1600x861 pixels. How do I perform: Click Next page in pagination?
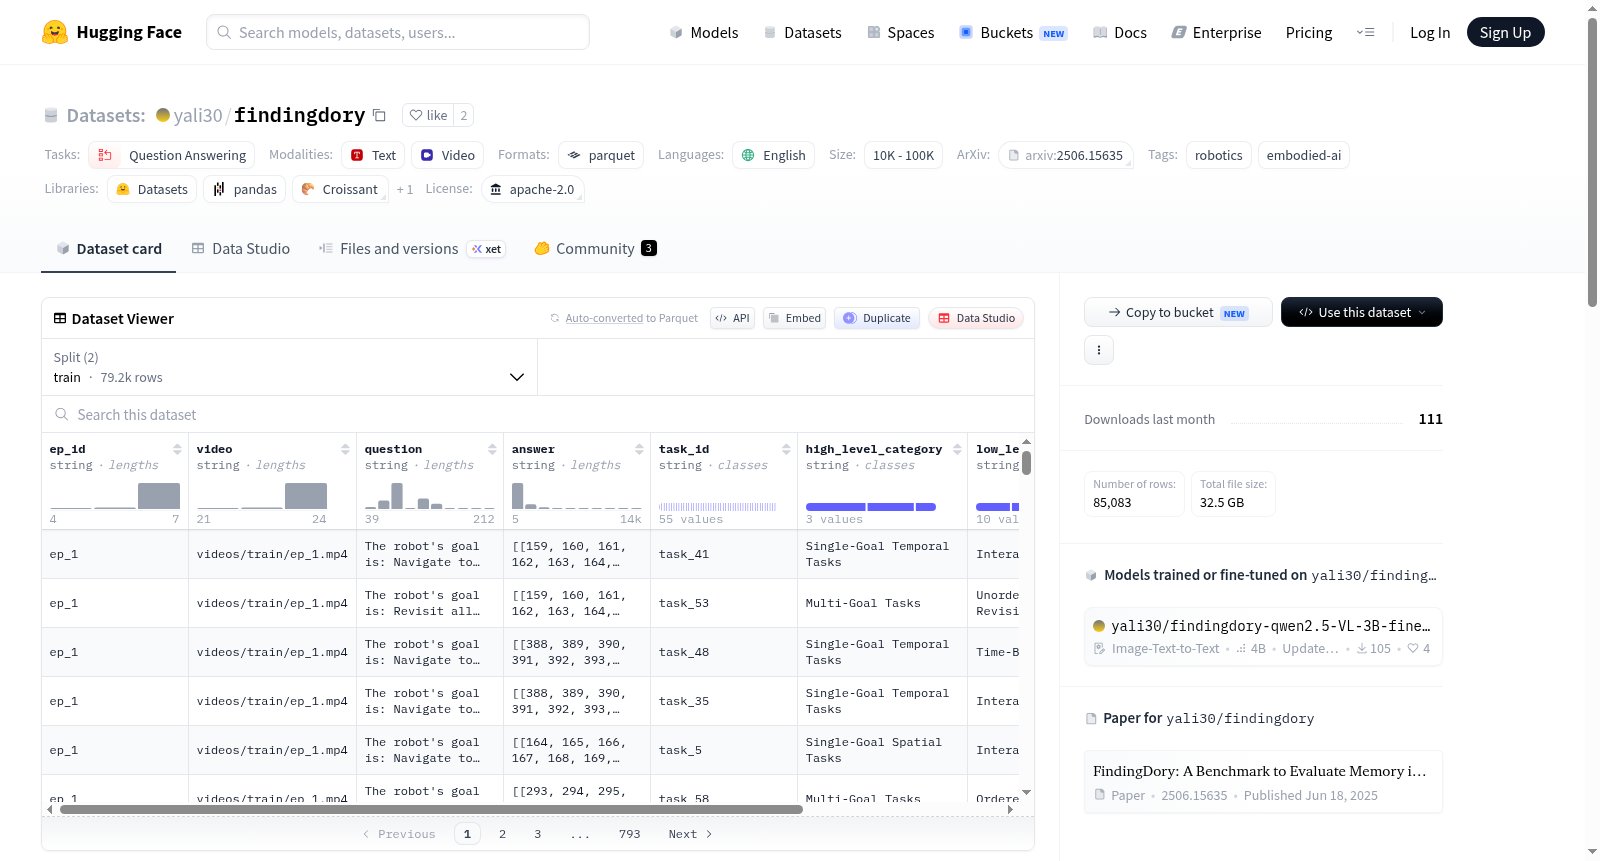coord(690,834)
